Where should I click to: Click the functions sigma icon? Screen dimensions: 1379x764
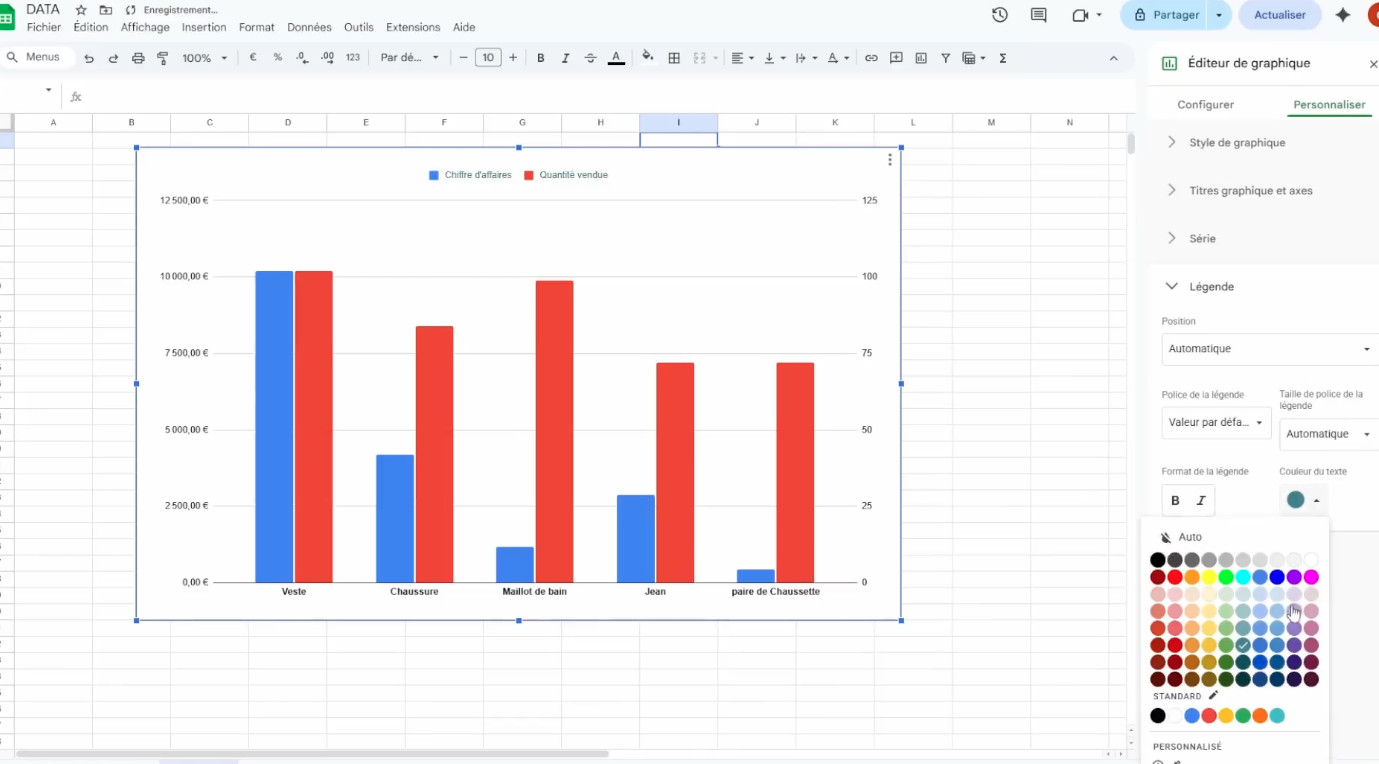1003,58
